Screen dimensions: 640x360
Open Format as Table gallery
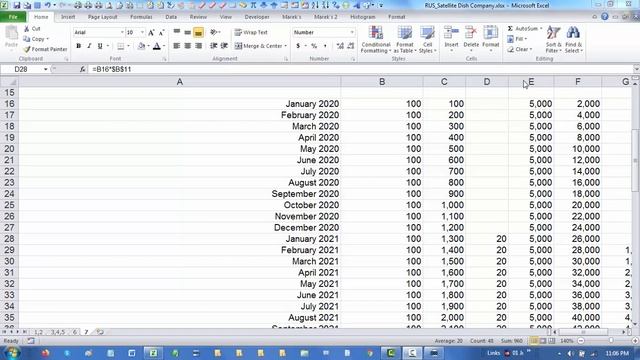pos(404,40)
